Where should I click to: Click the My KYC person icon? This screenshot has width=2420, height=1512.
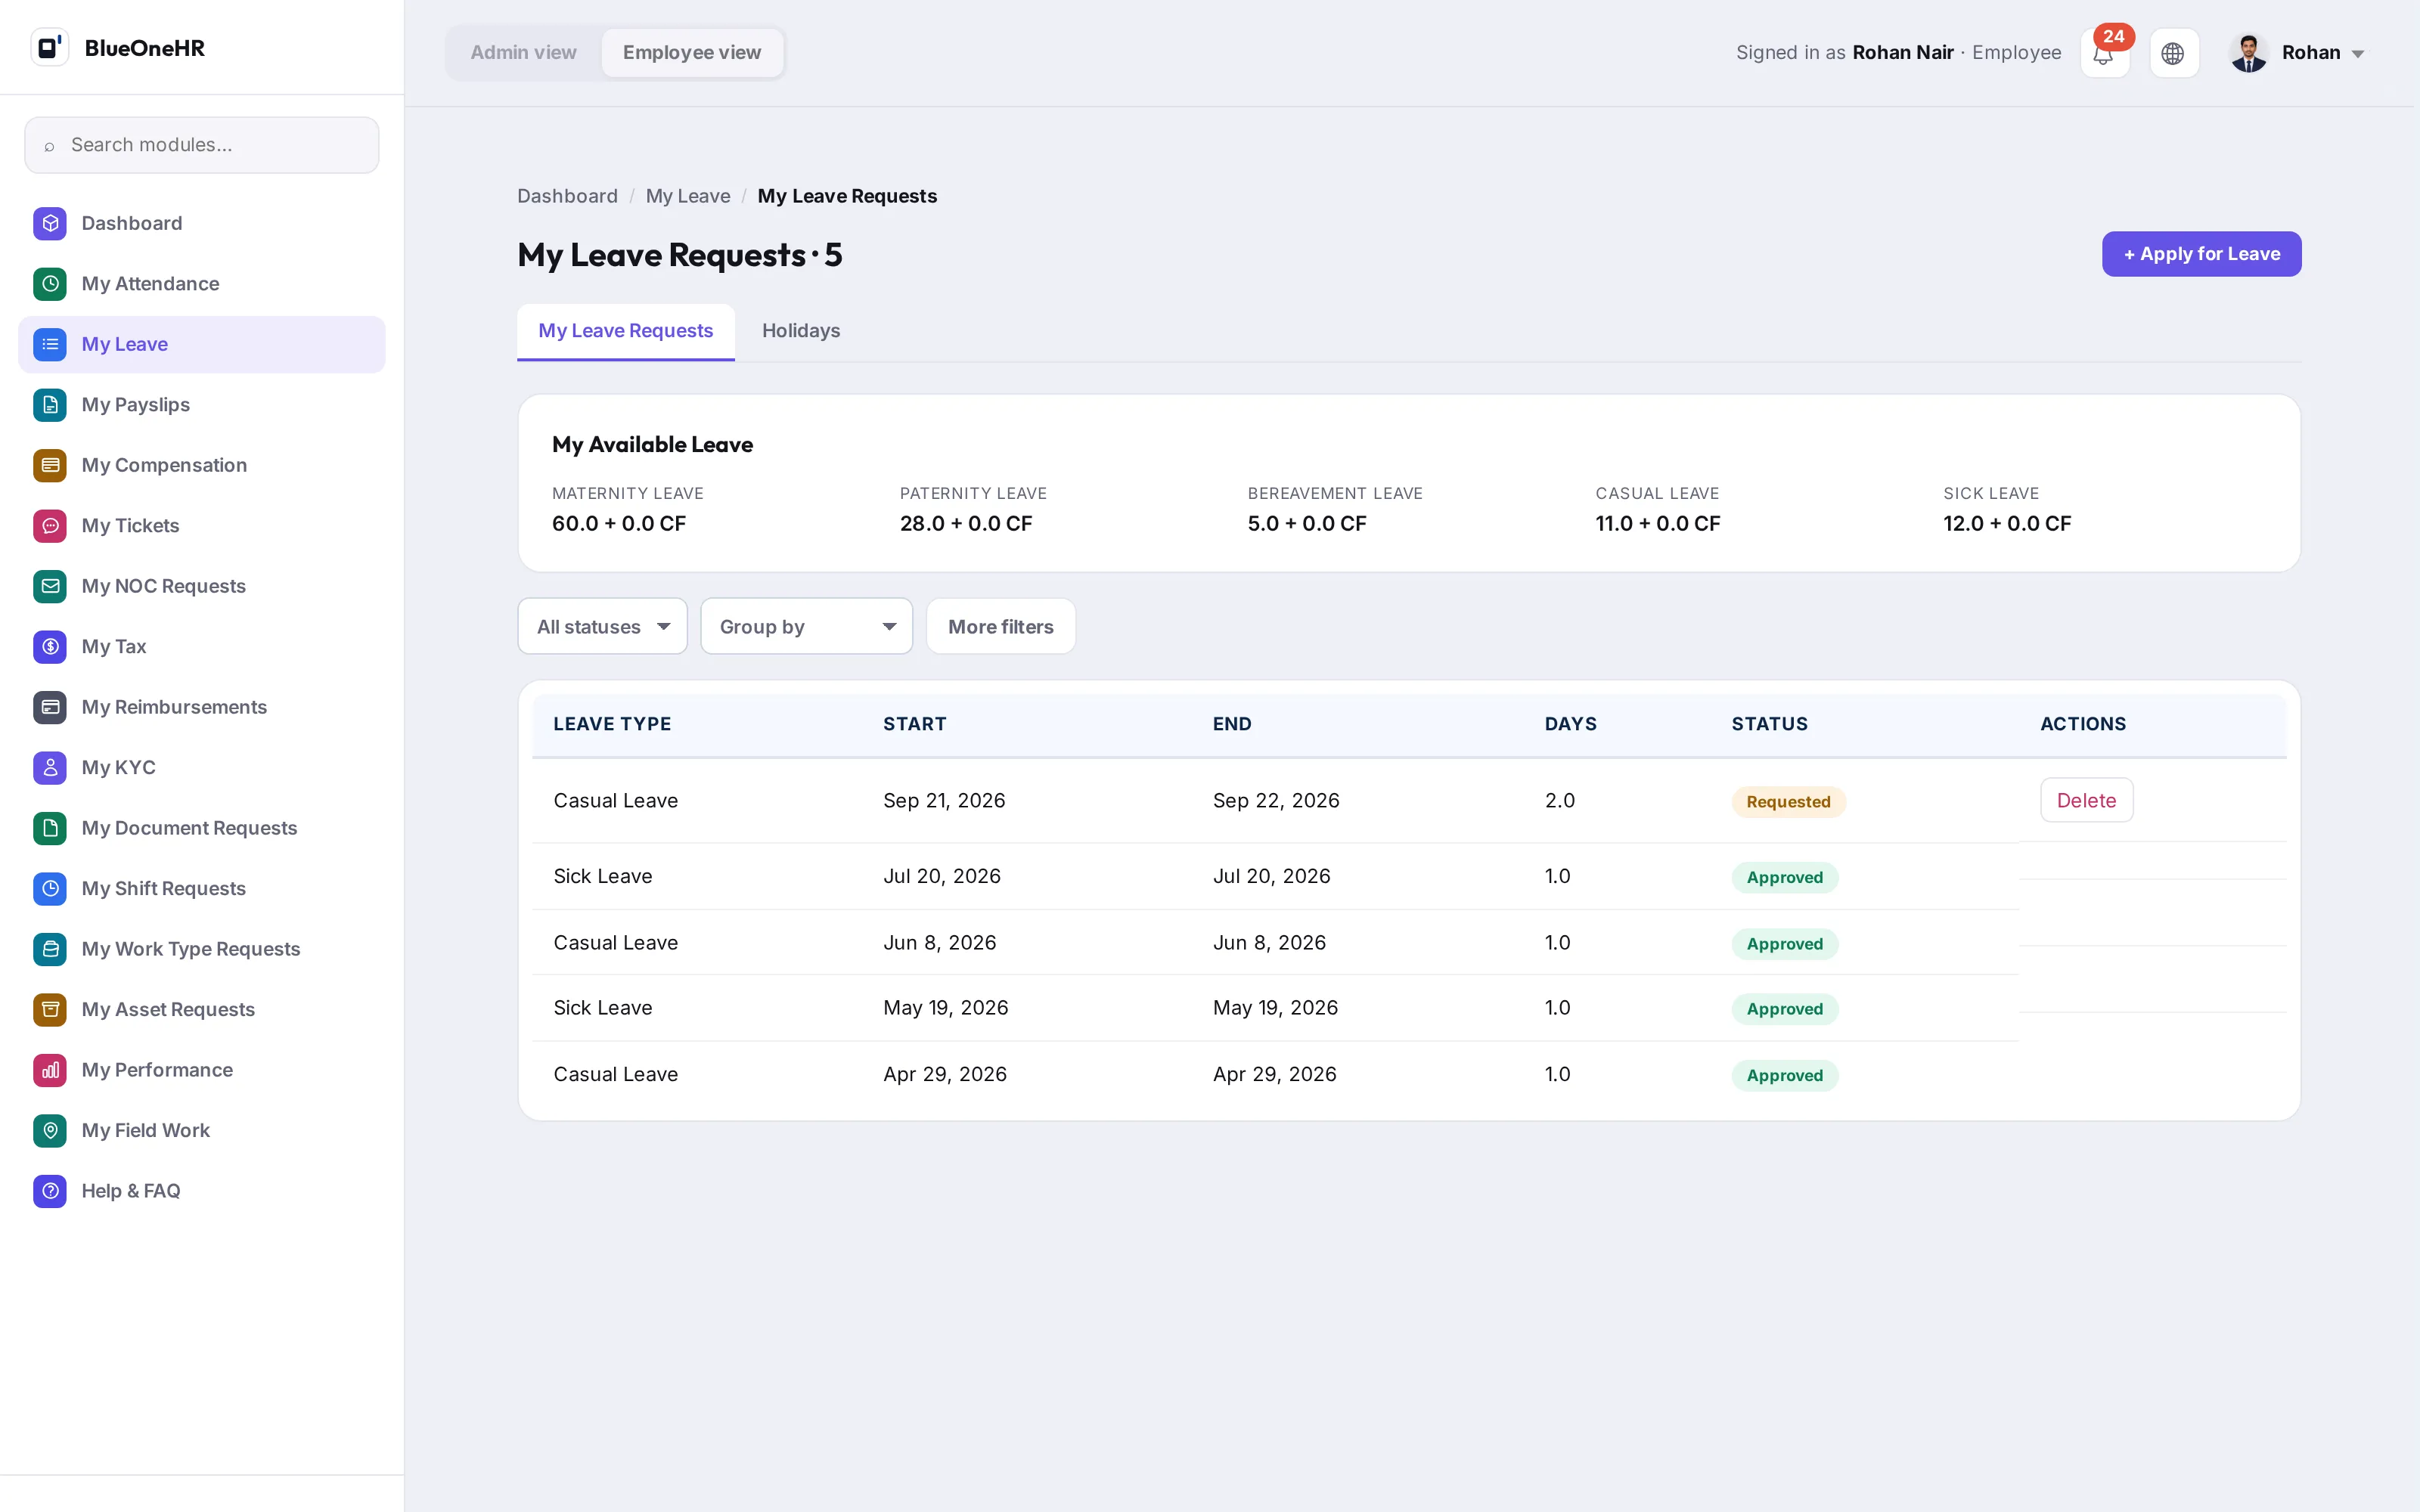point(50,768)
